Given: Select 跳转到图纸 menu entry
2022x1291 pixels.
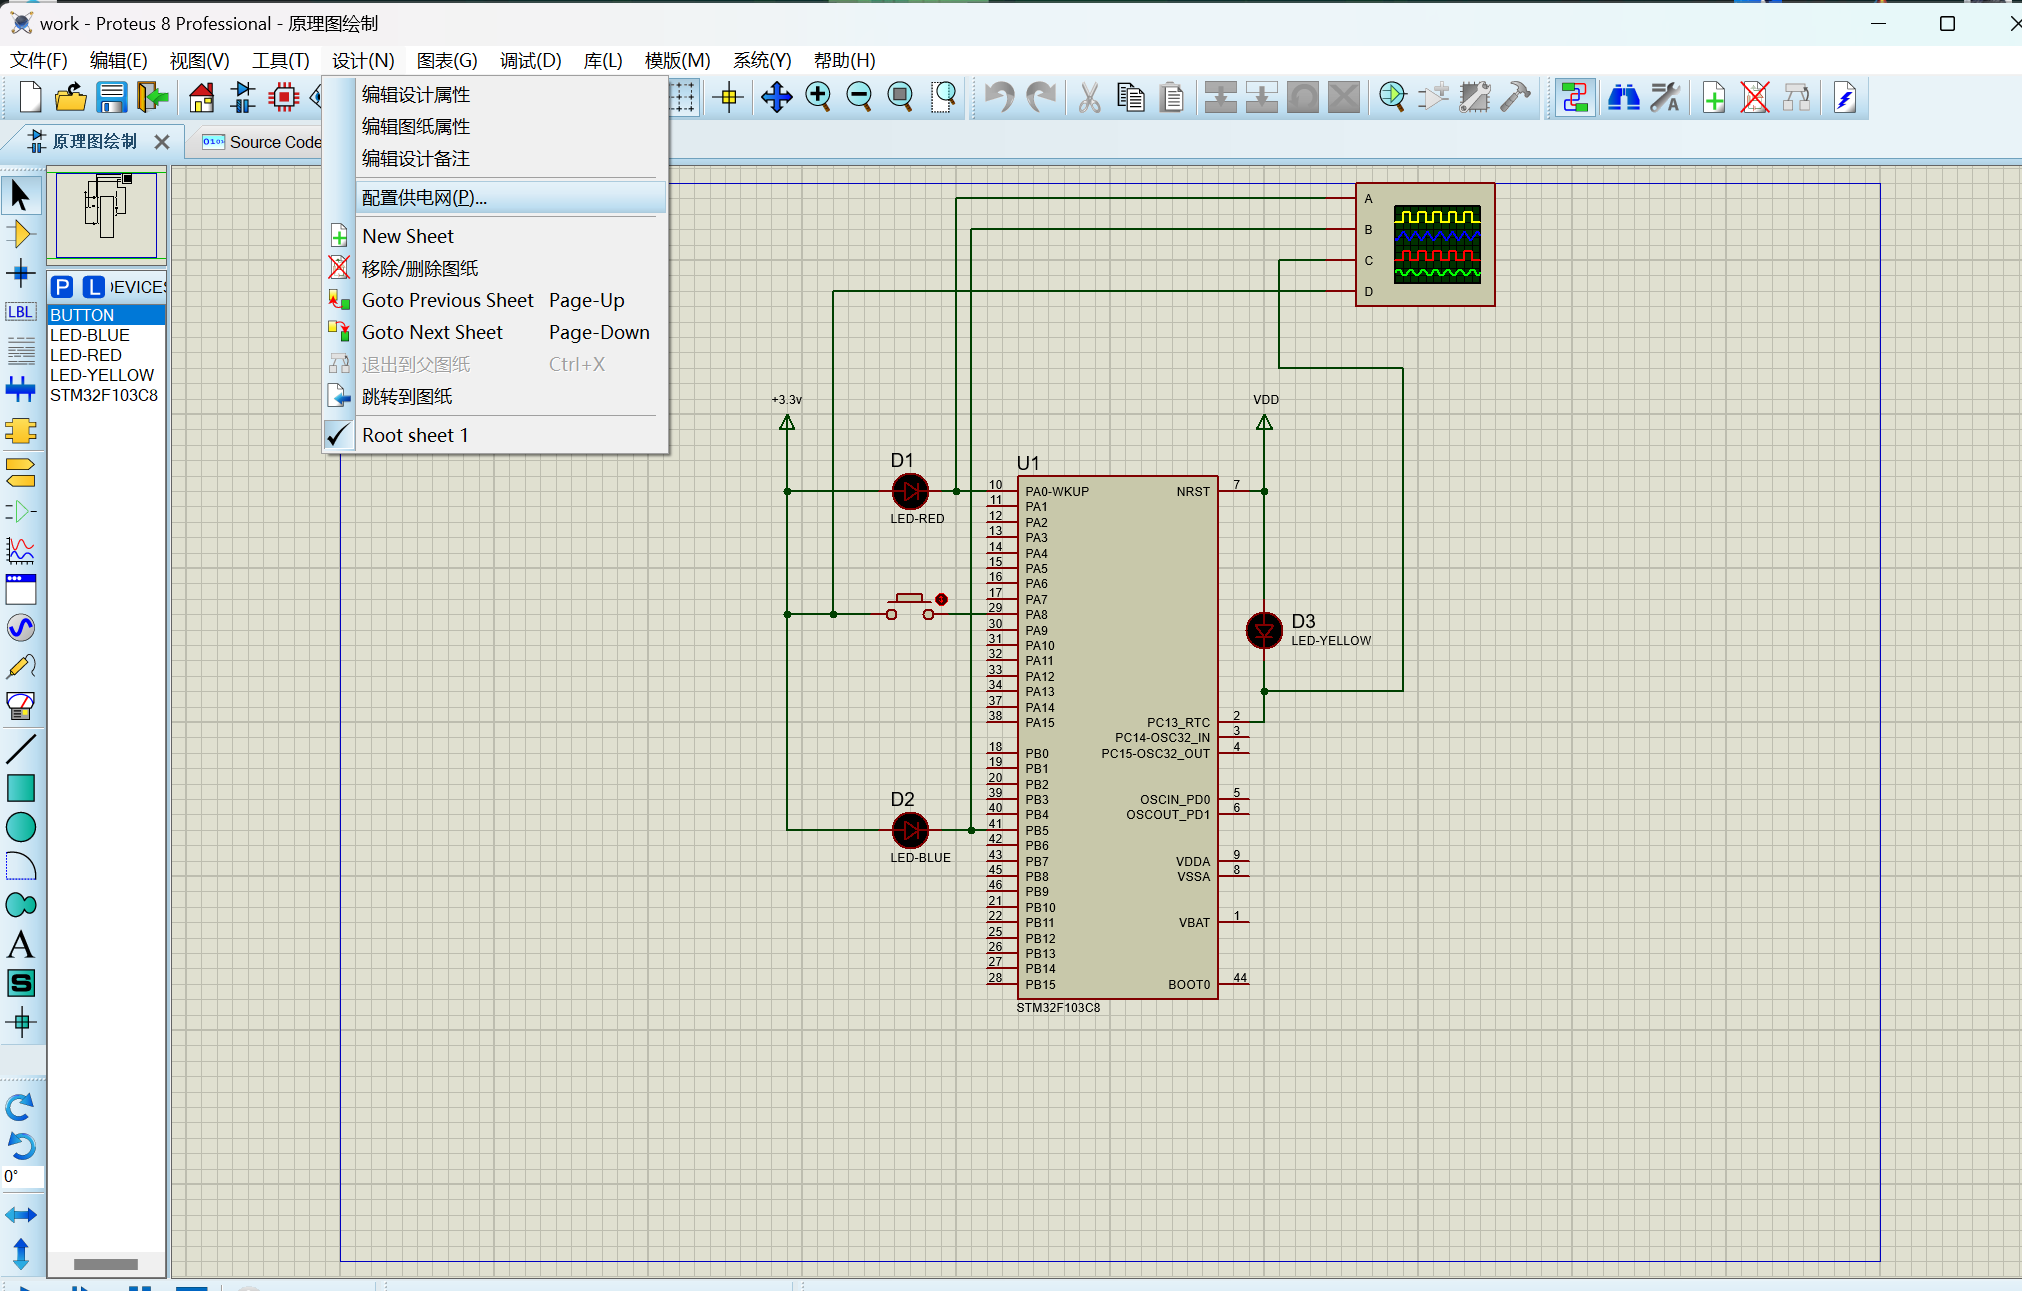Looking at the screenshot, I should click(x=496, y=396).
